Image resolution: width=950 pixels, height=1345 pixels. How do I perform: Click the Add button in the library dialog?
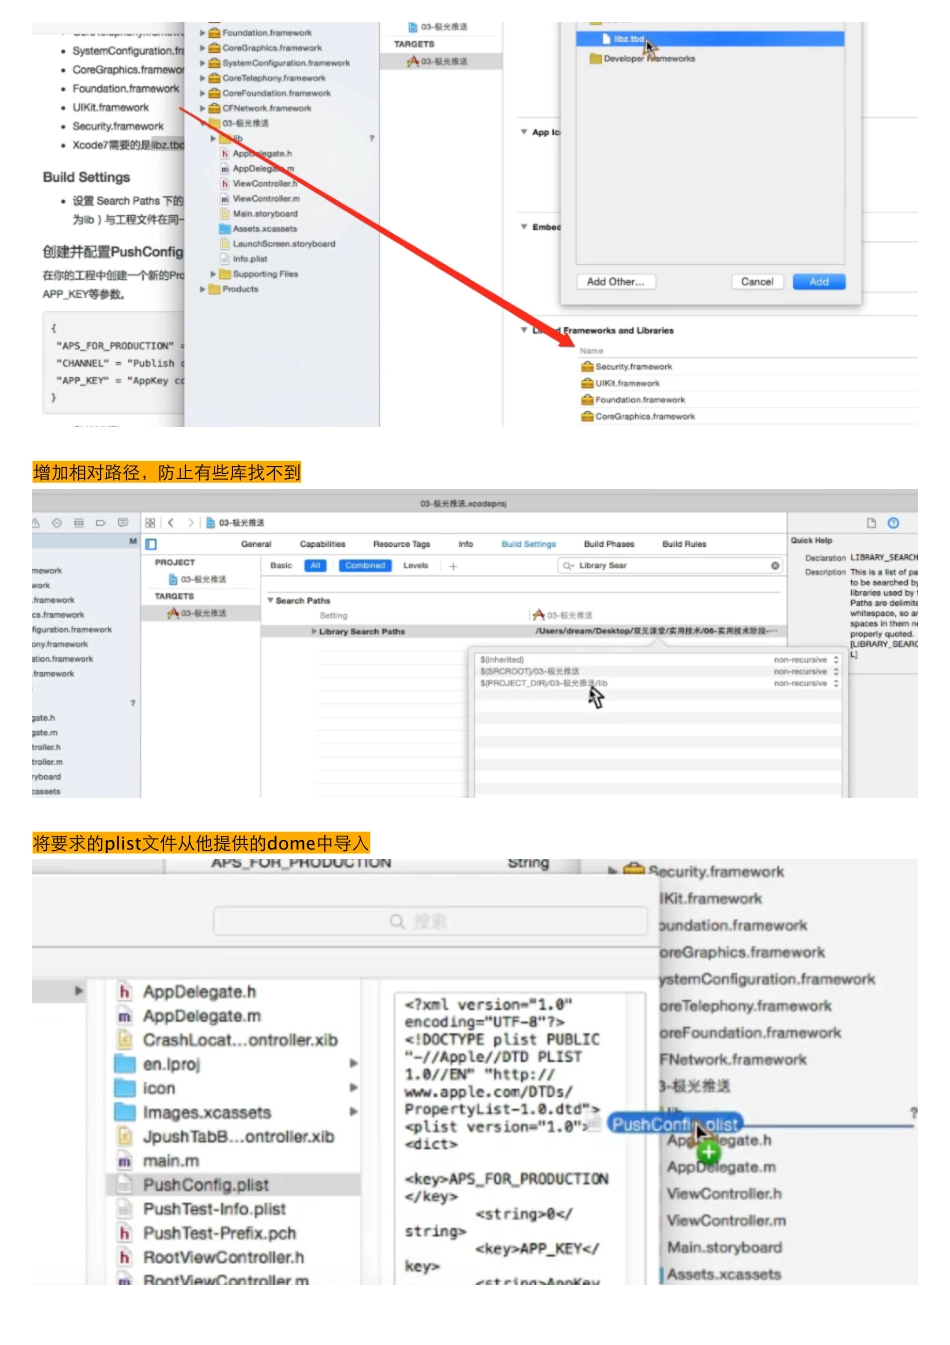818,282
